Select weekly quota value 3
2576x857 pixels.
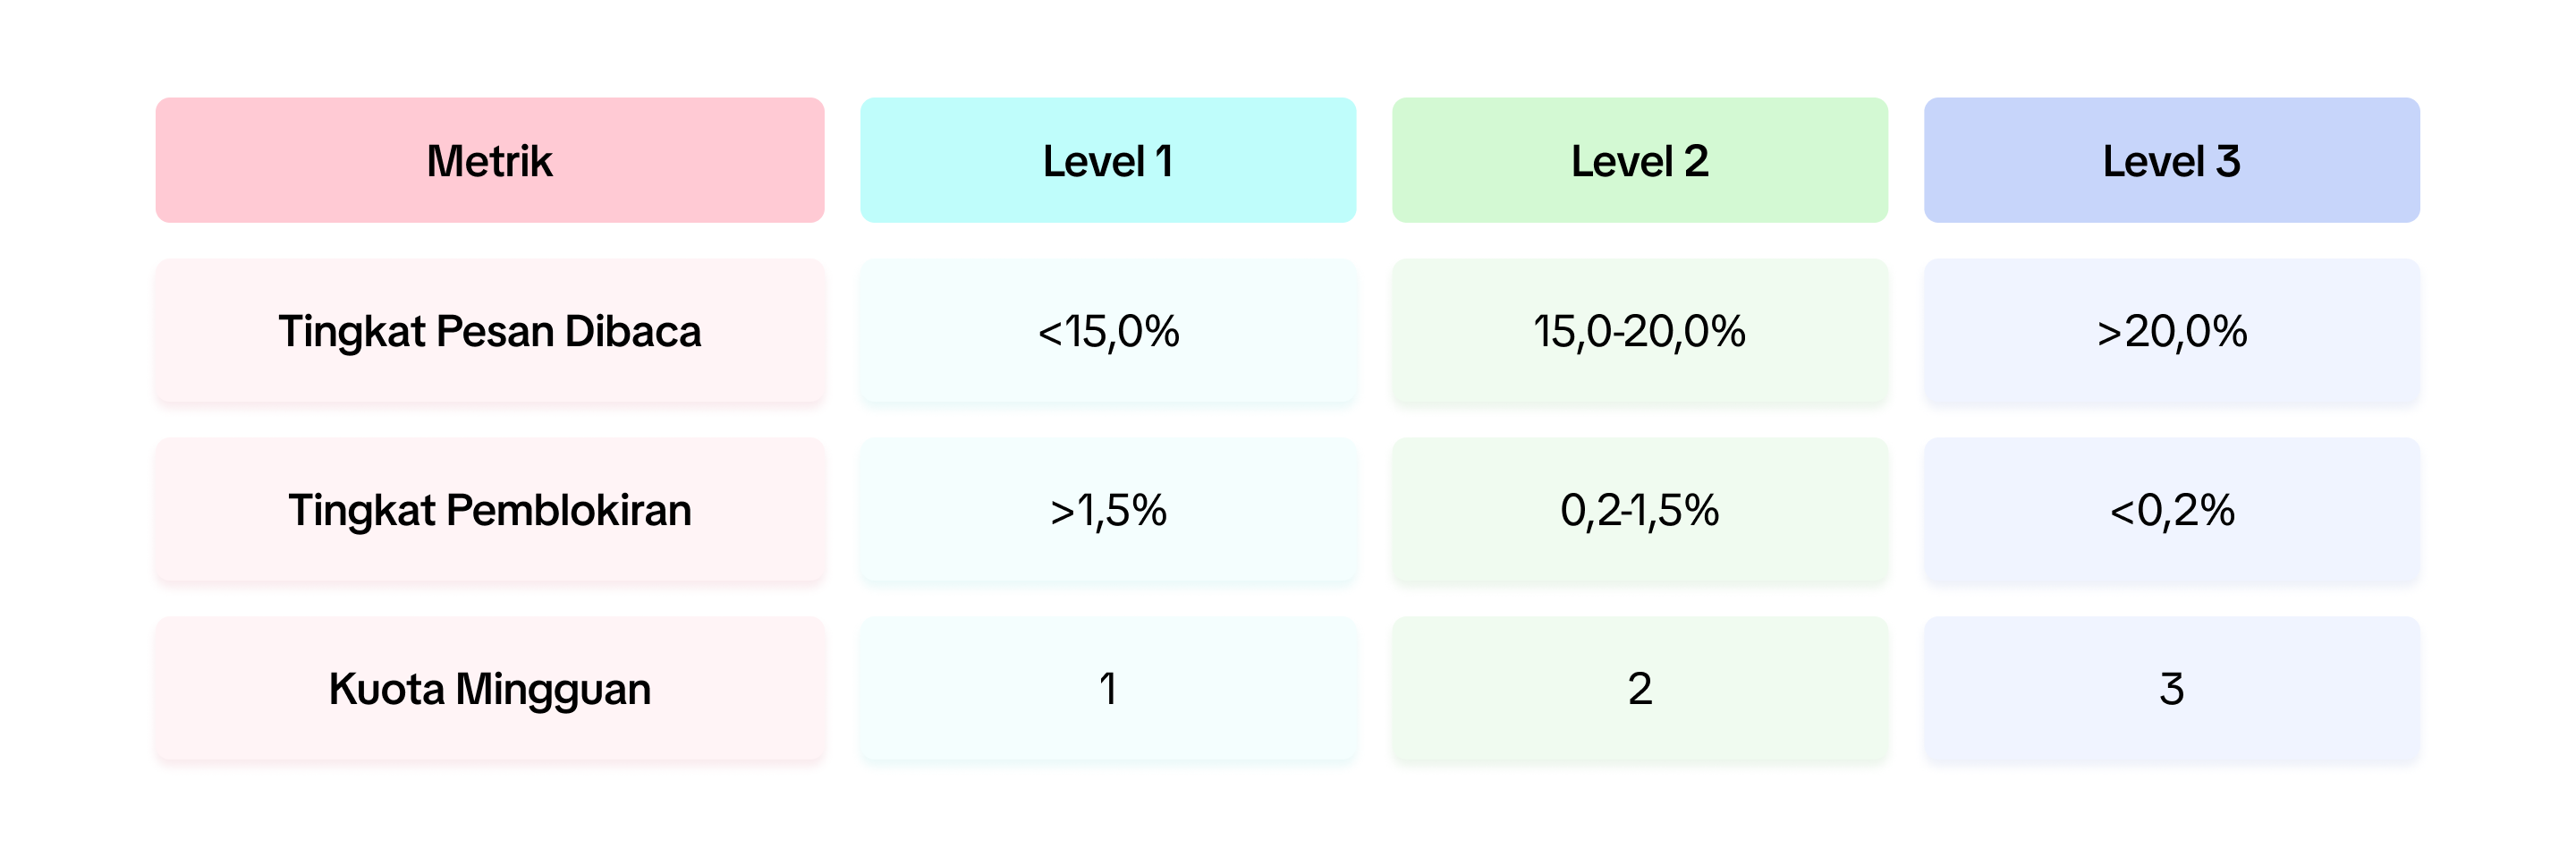point(2171,689)
